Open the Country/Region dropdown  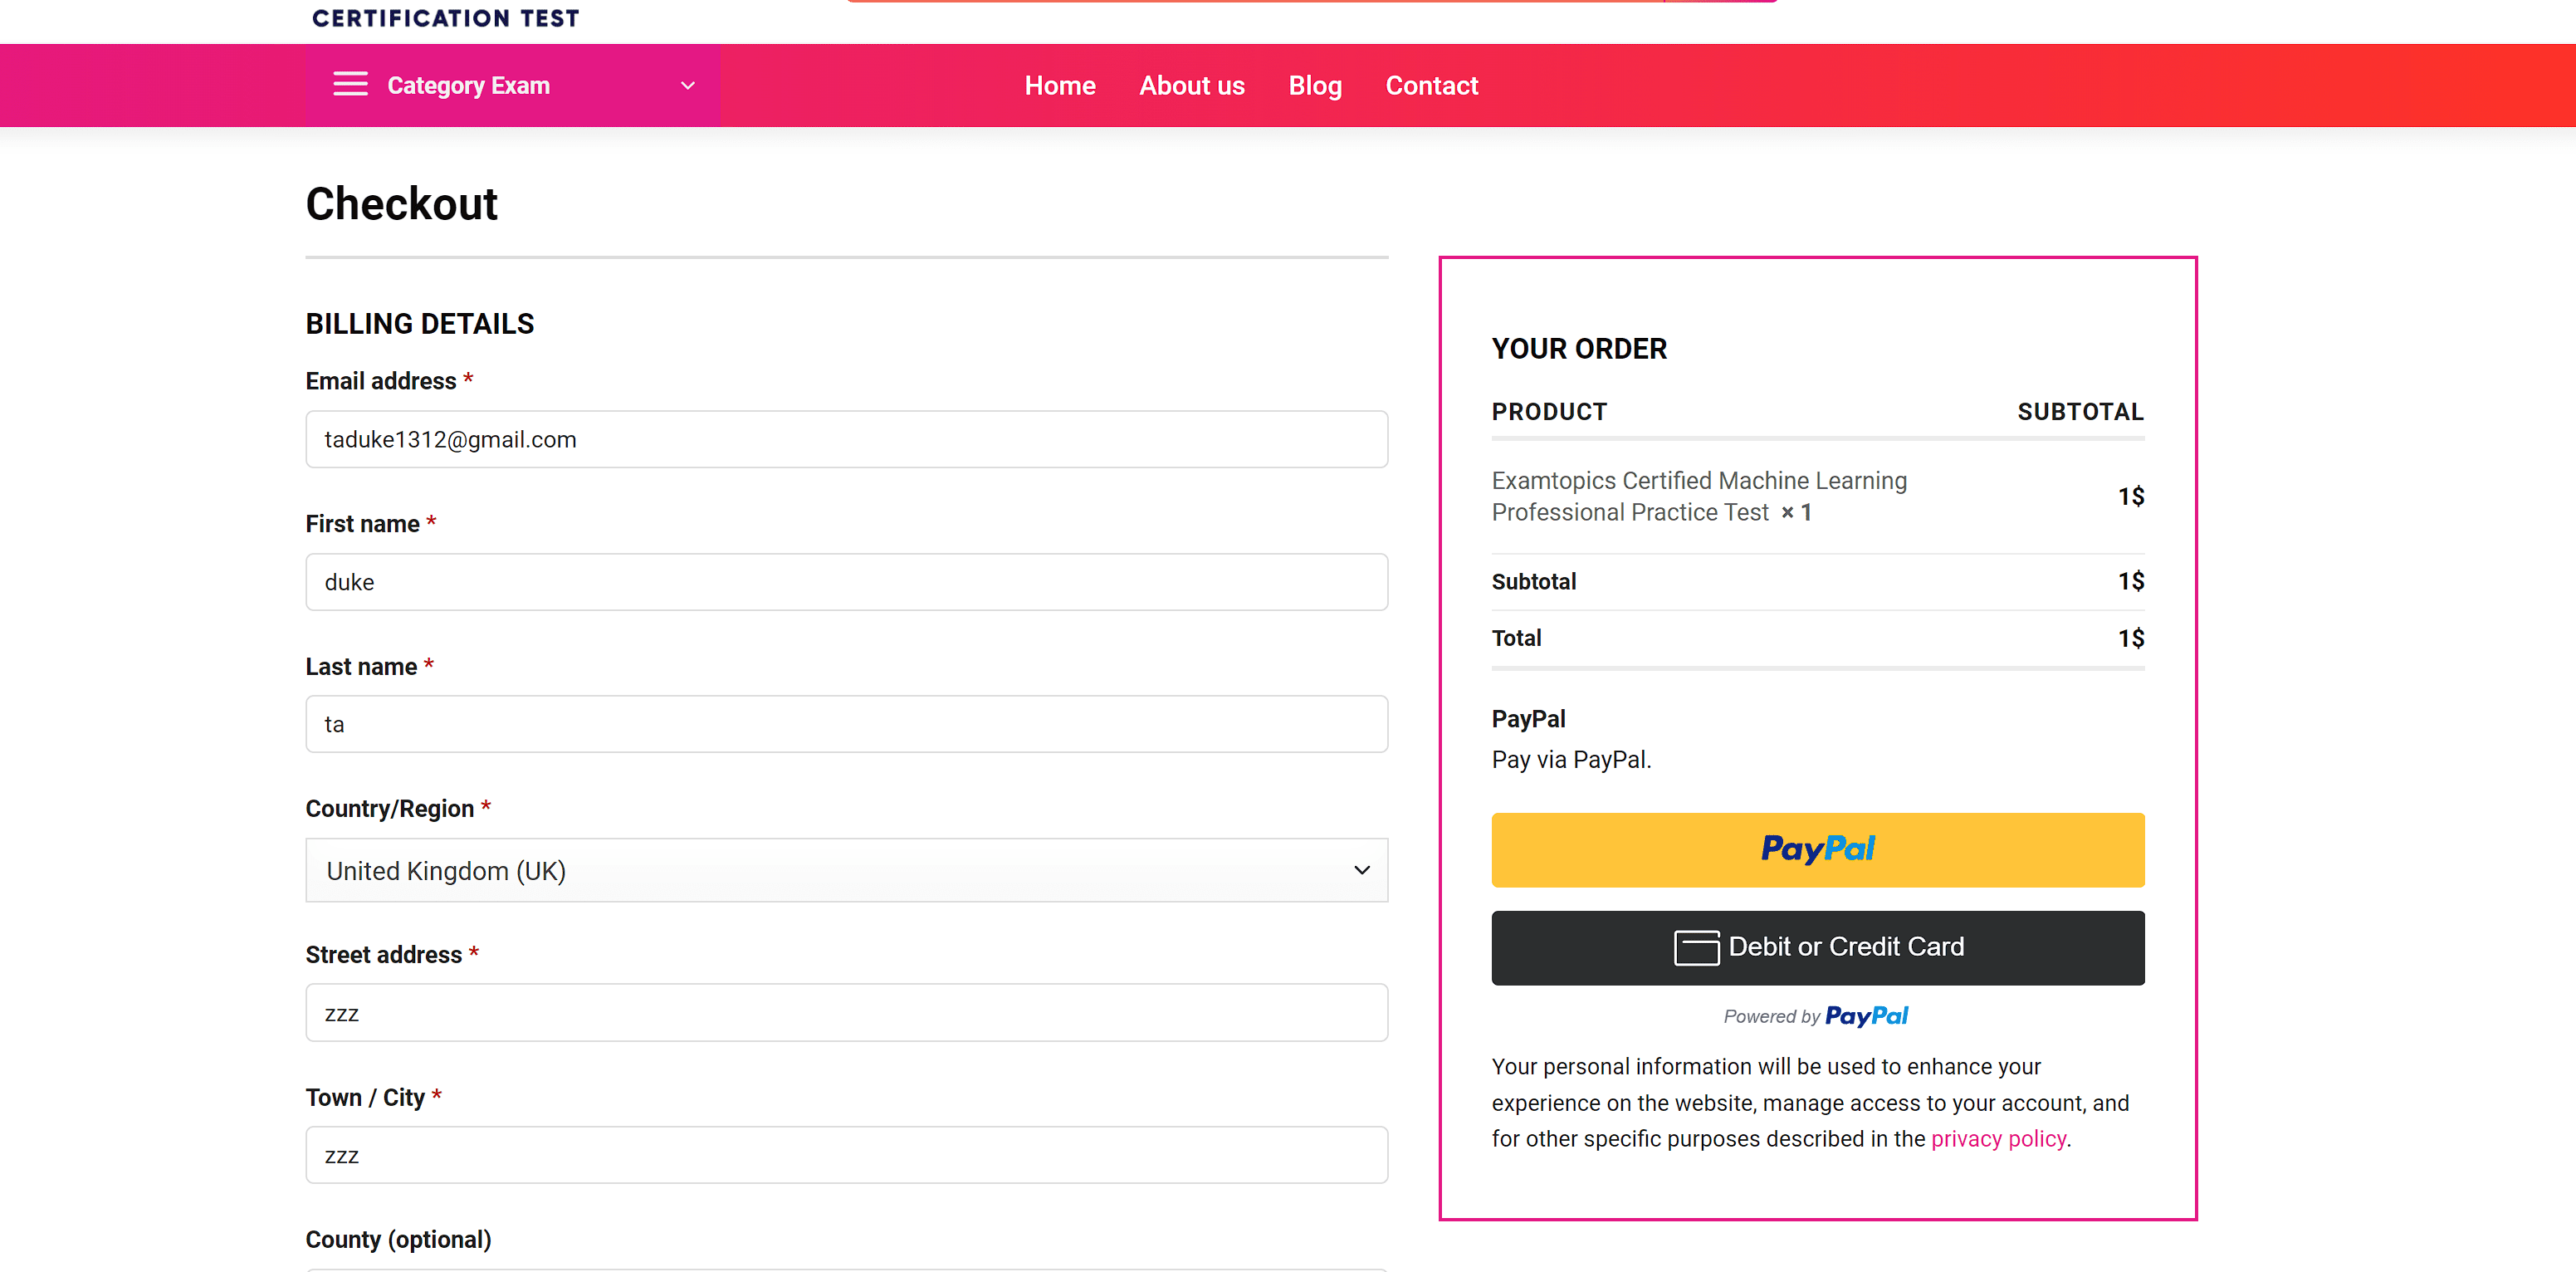(x=845, y=870)
